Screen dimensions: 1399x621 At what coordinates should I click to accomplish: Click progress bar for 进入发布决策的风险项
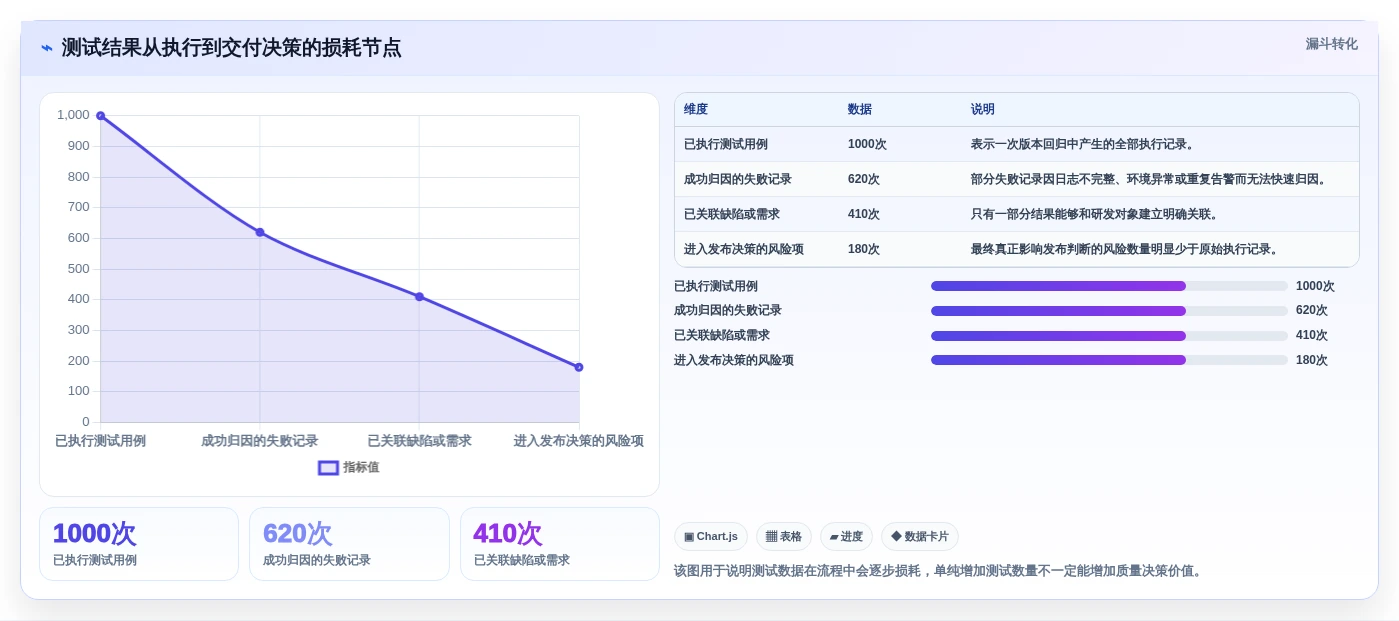(x=1109, y=360)
